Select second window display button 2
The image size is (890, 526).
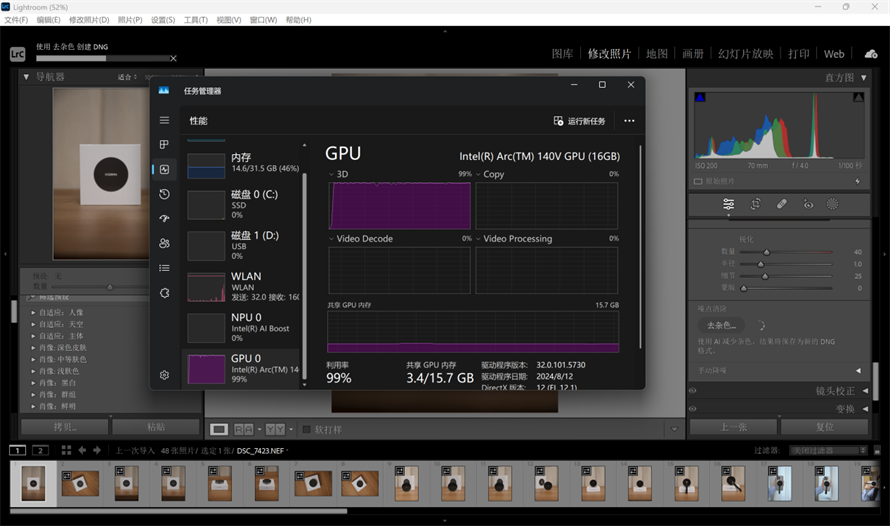coord(40,451)
